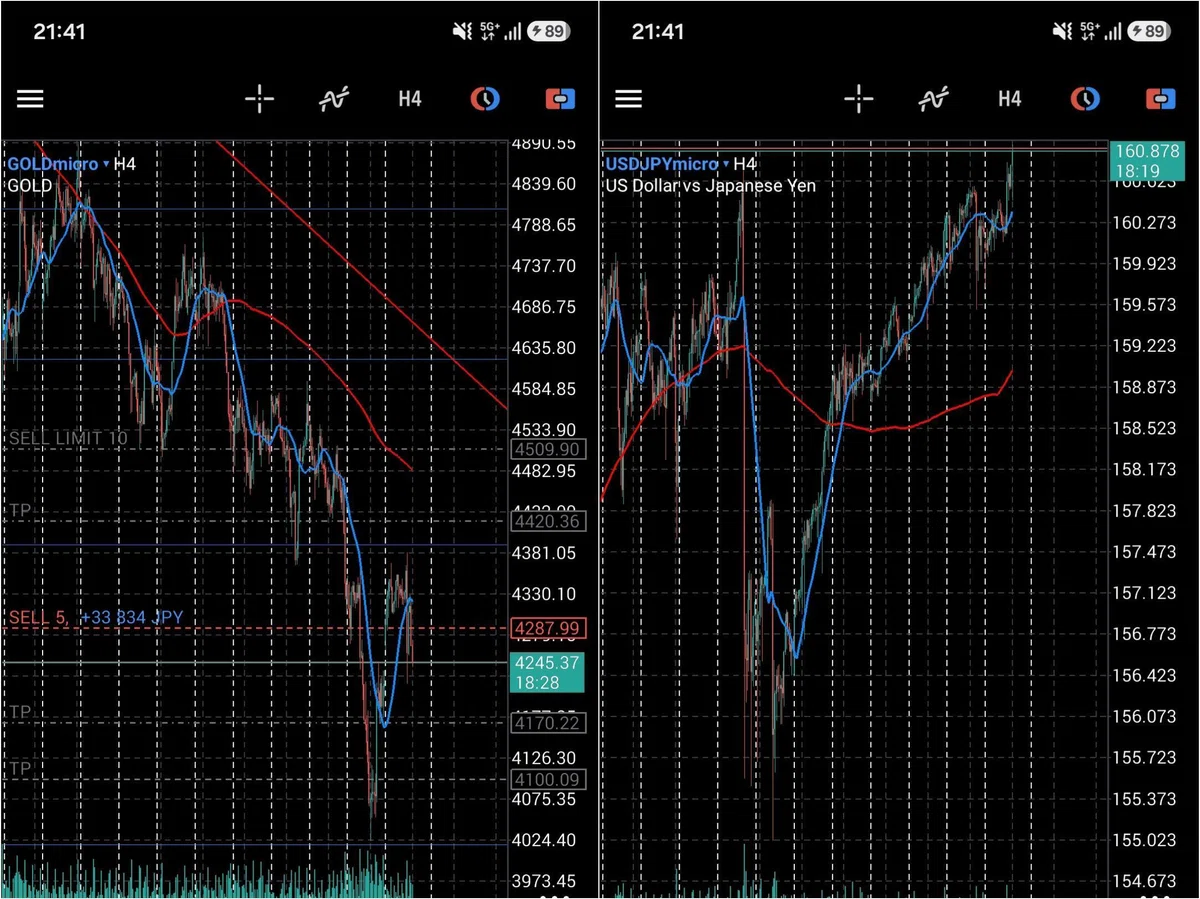Tap the 5G+ signal icon in right status bar
This screenshot has height=899, width=1200.
[1088, 31]
